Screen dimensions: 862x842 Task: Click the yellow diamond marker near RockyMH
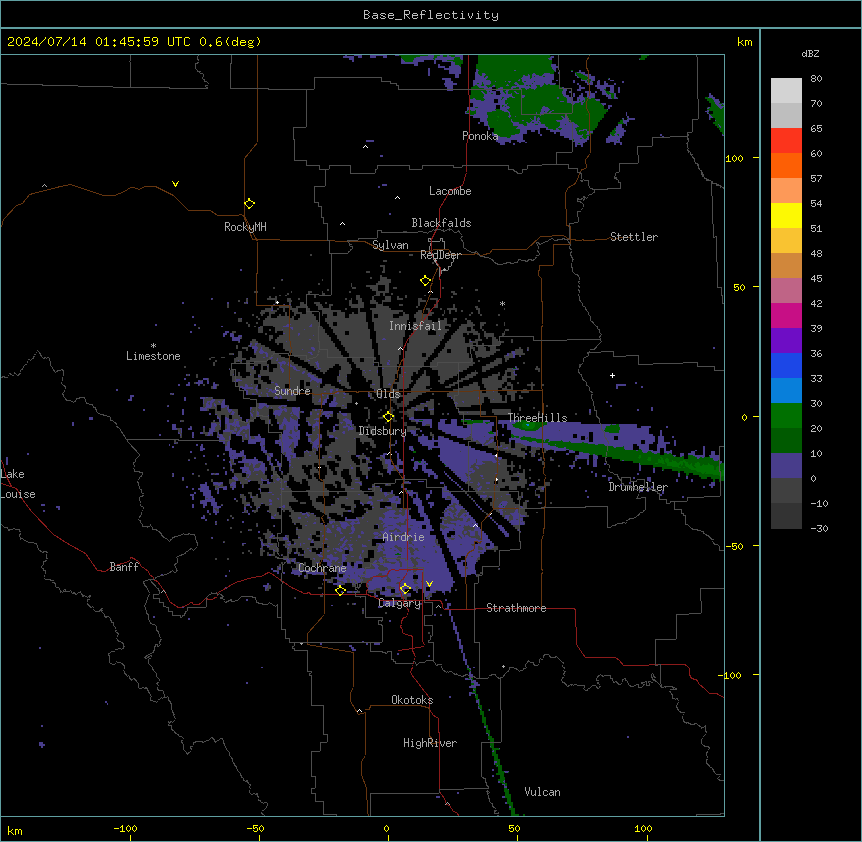tap(250, 204)
